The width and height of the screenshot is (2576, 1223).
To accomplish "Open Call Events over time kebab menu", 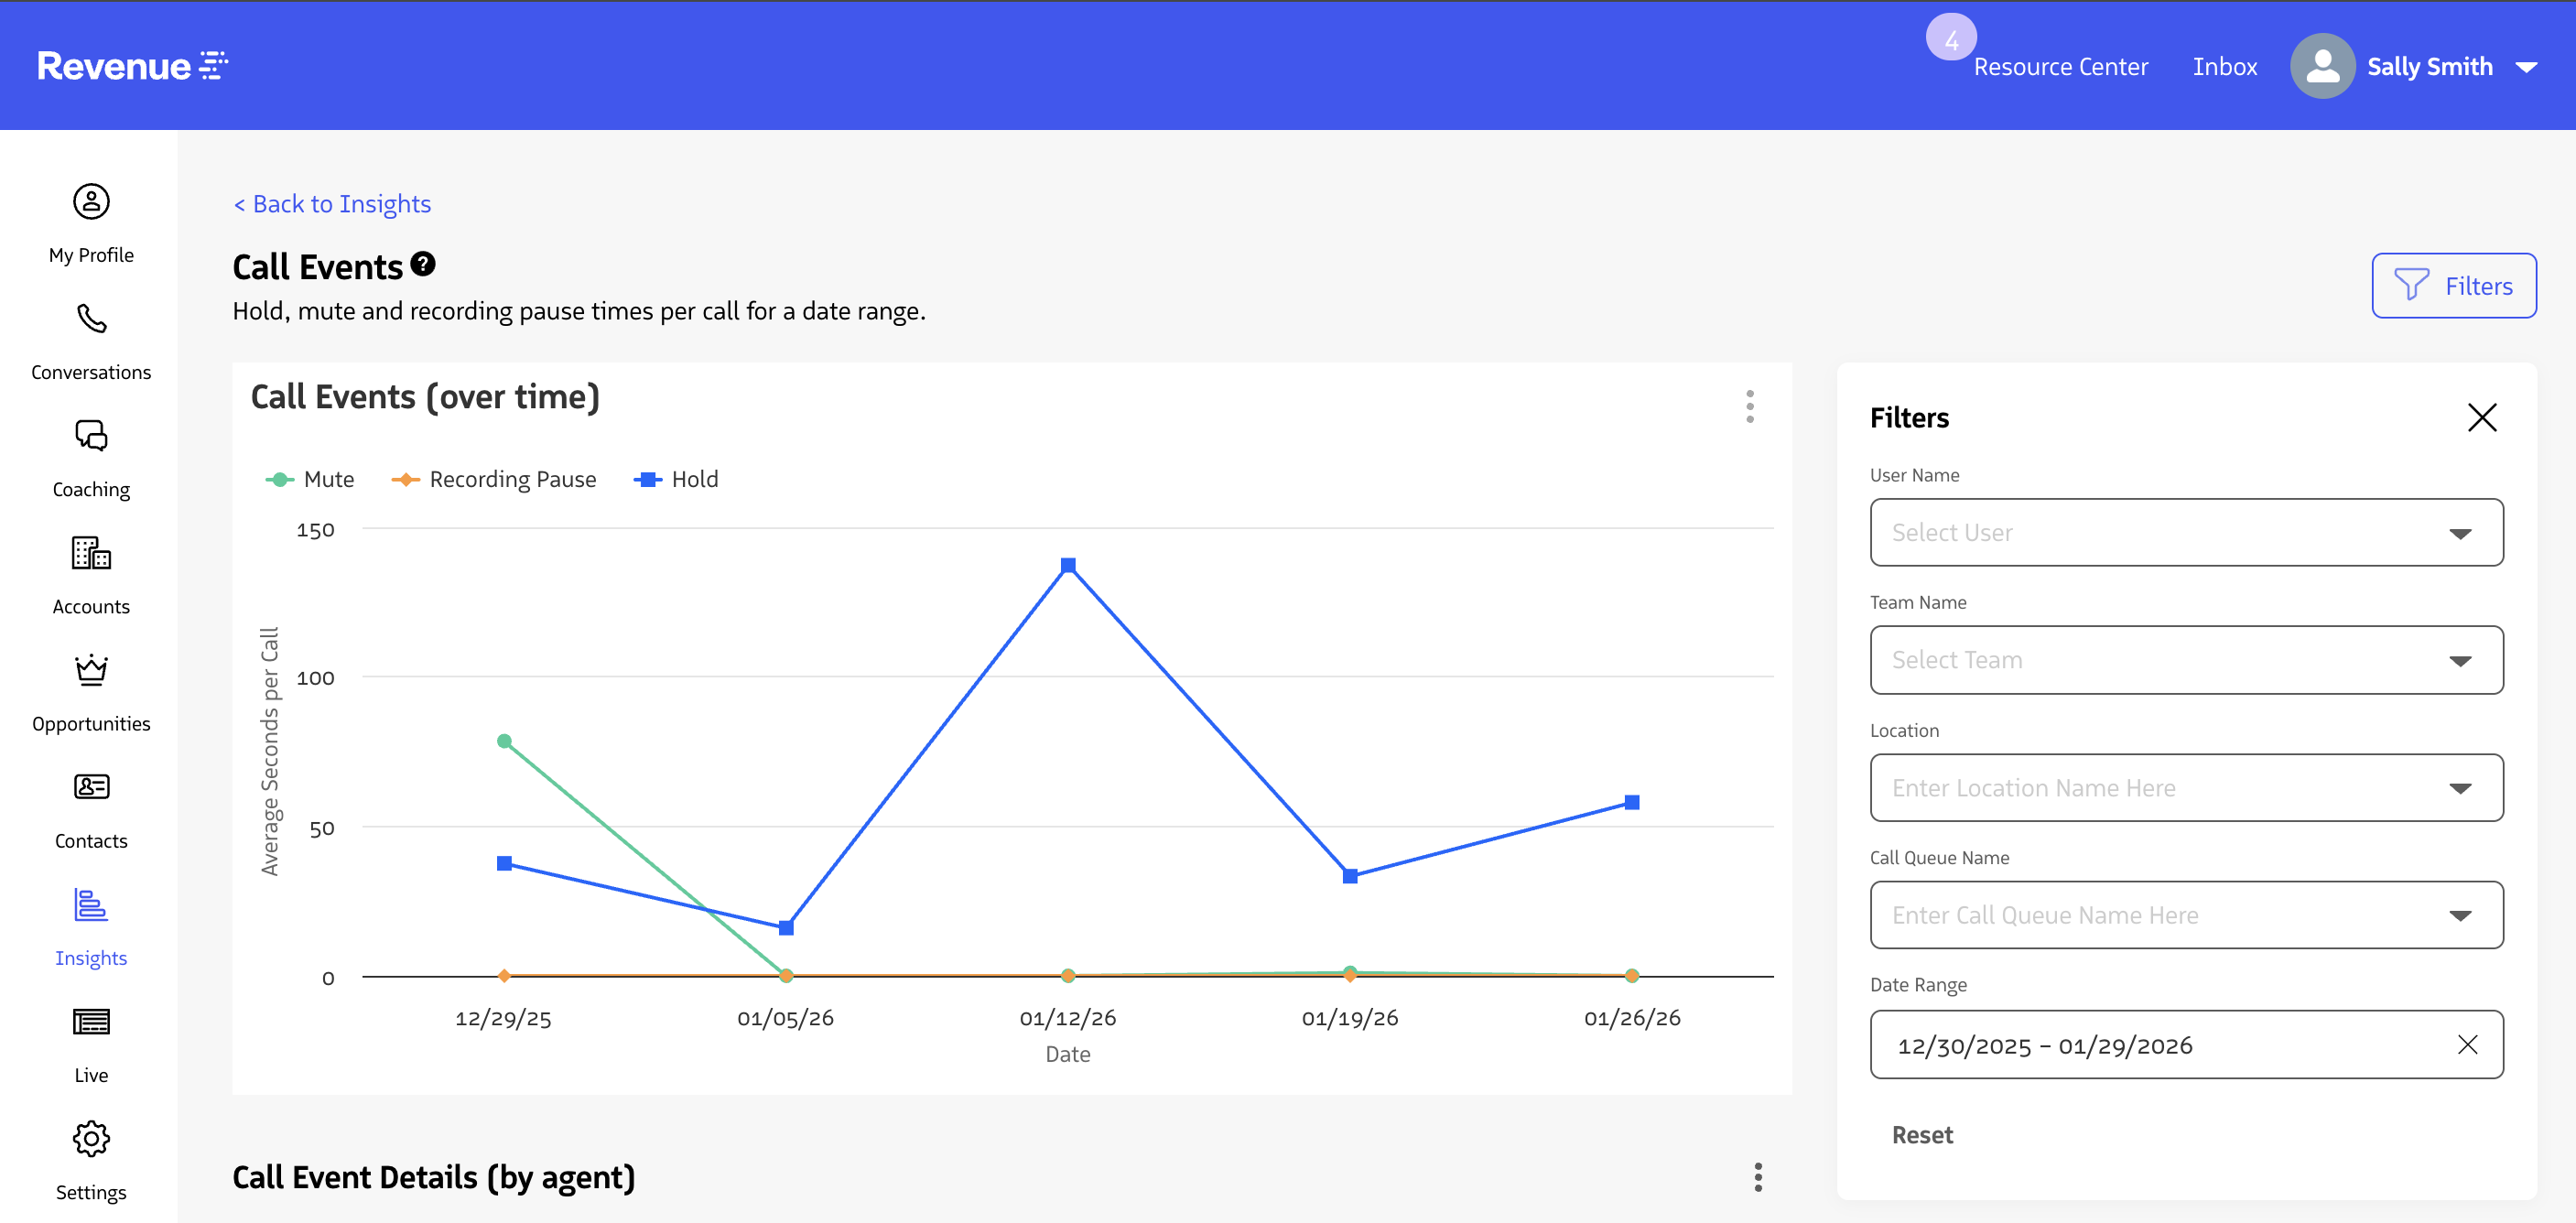I will point(1749,407).
